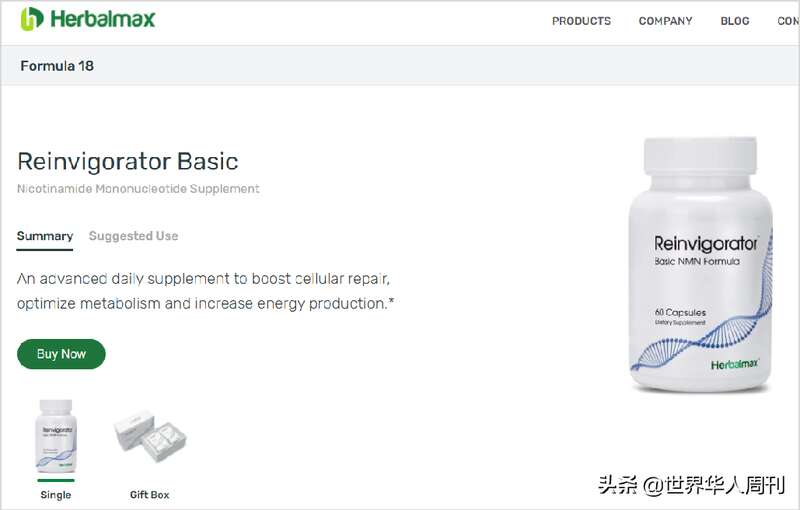Image resolution: width=800 pixels, height=510 pixels.
Task: Click the Formula 18 breadcrumb heading
Action: (57, 66)
